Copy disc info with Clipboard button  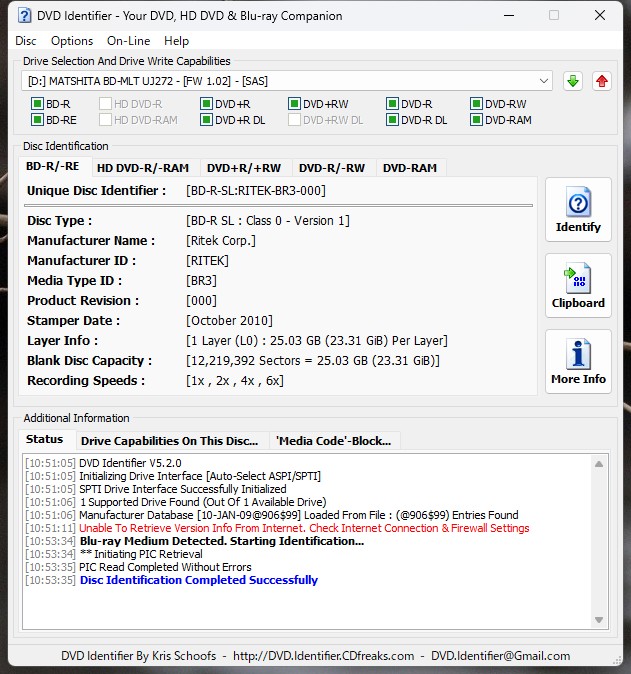pos(578,285)
